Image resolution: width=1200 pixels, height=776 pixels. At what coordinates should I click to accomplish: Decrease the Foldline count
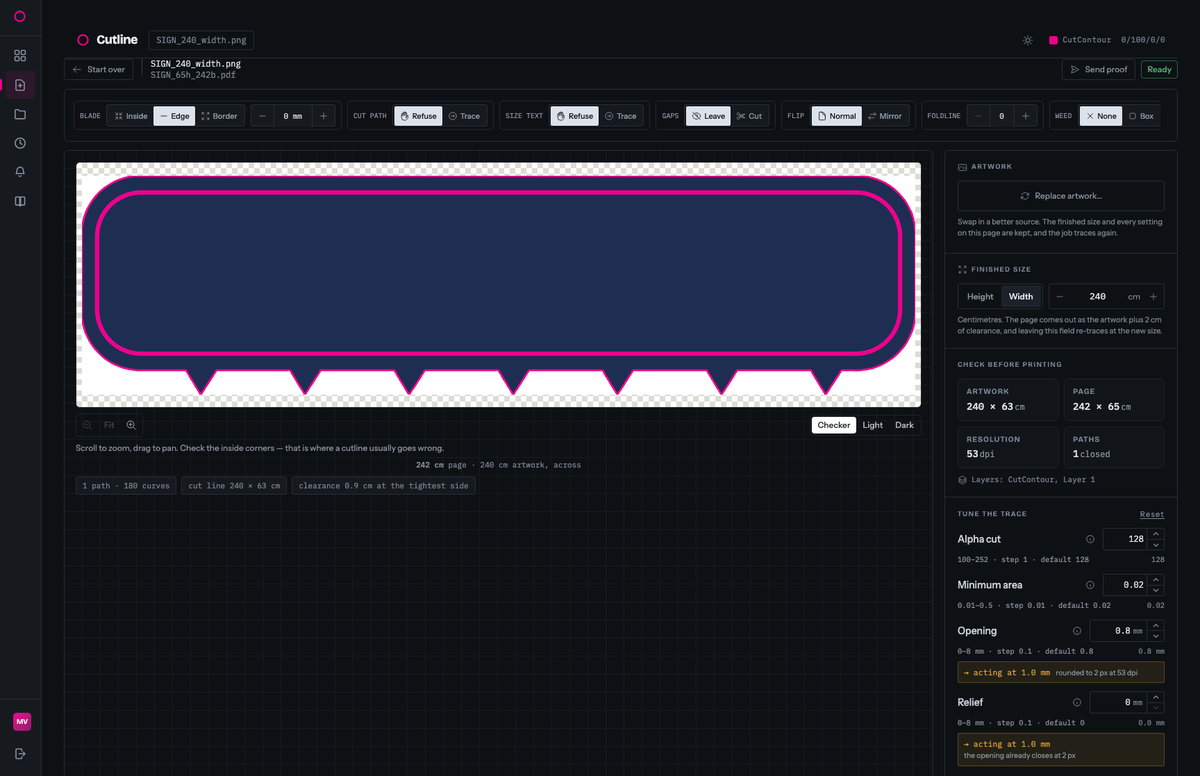979,116
